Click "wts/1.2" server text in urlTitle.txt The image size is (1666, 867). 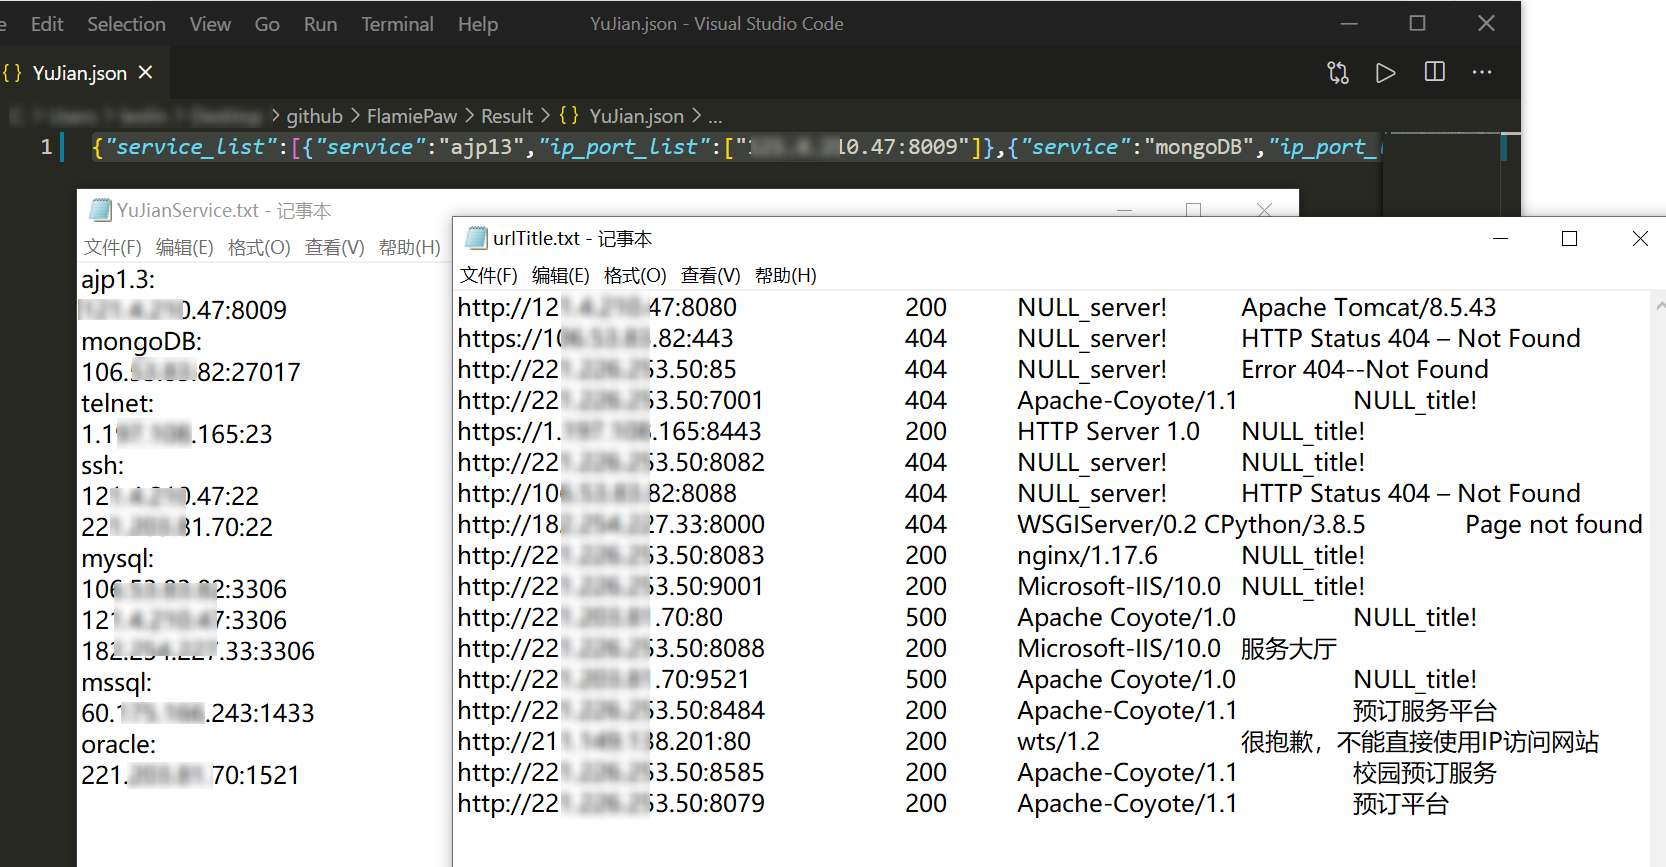pos(1058,741)
